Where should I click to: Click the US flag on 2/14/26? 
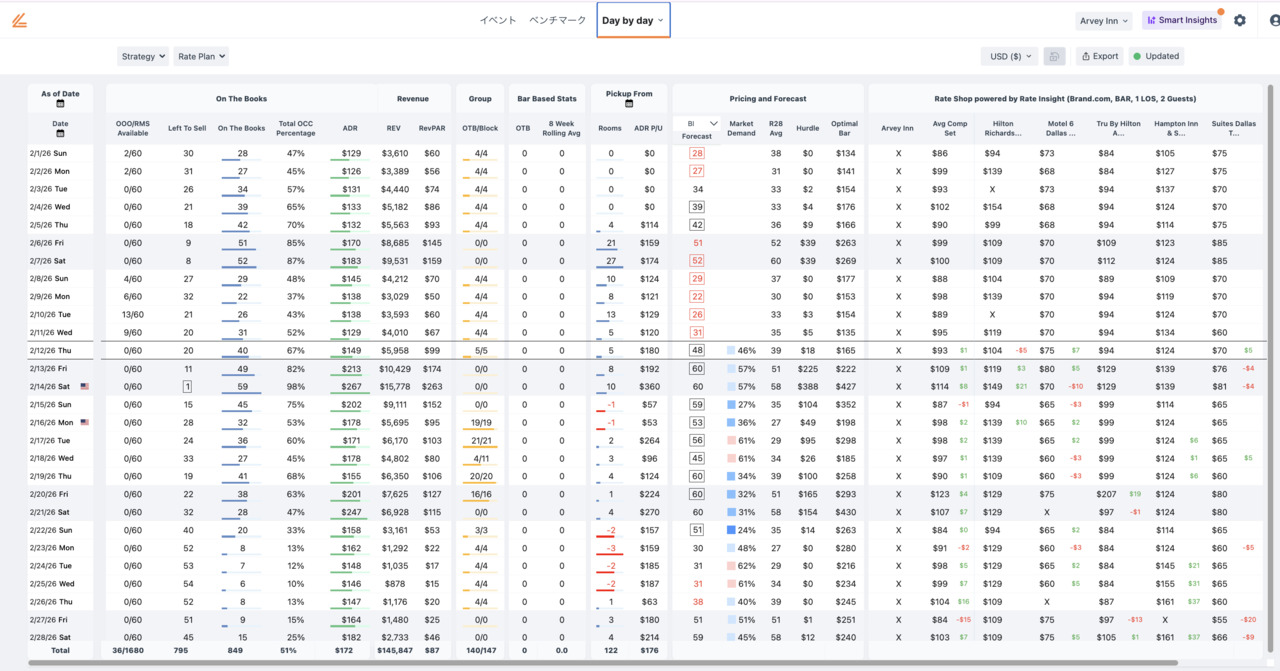(x=84, y=386)
